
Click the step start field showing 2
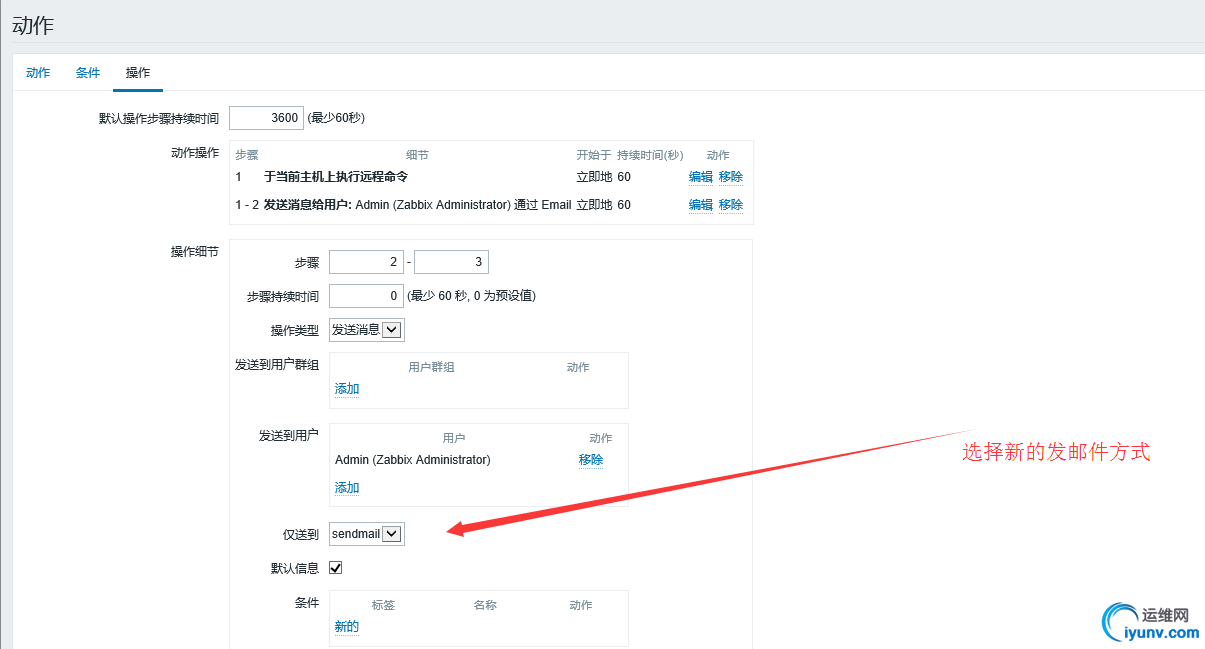[x=366, y=263]
